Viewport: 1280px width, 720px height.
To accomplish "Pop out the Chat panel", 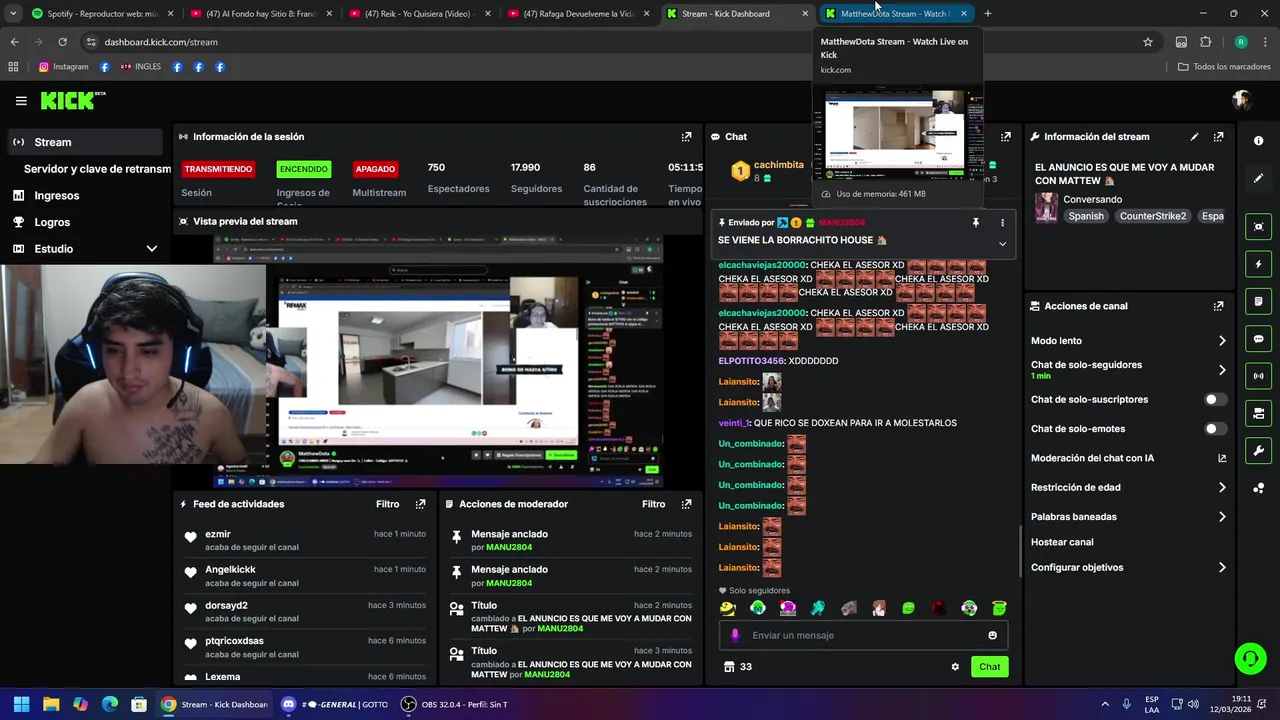I will coord(1005,137).
